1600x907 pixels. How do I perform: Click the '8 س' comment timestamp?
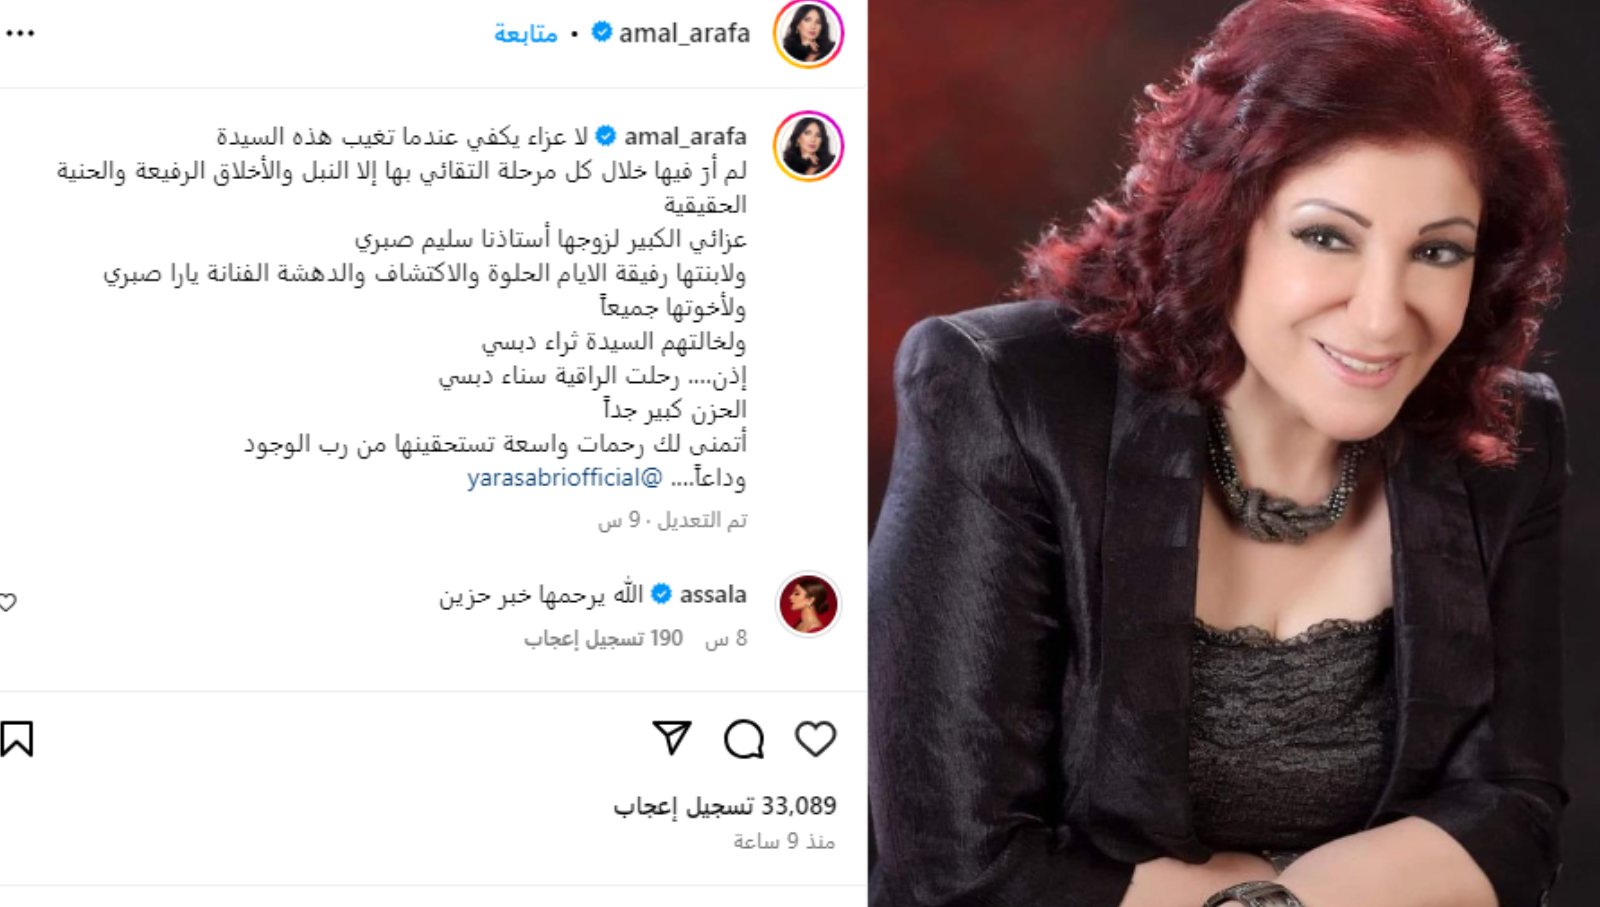click(x=726, y=638)
